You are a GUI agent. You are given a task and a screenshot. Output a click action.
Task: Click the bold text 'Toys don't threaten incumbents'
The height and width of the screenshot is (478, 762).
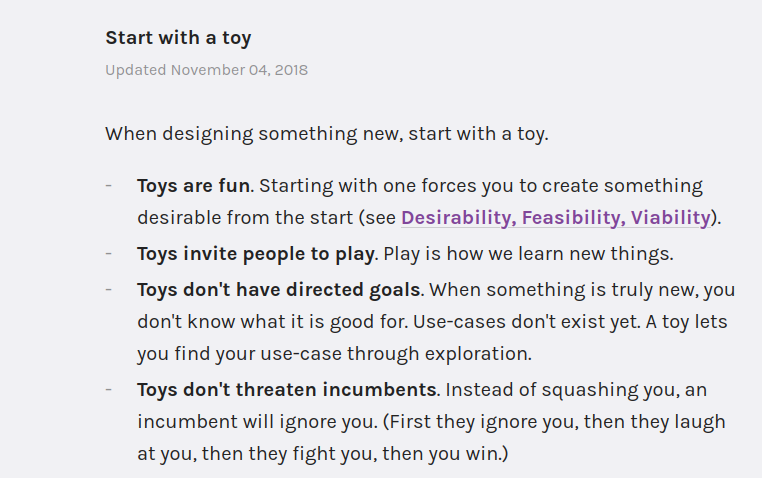(x=286, y=390)
